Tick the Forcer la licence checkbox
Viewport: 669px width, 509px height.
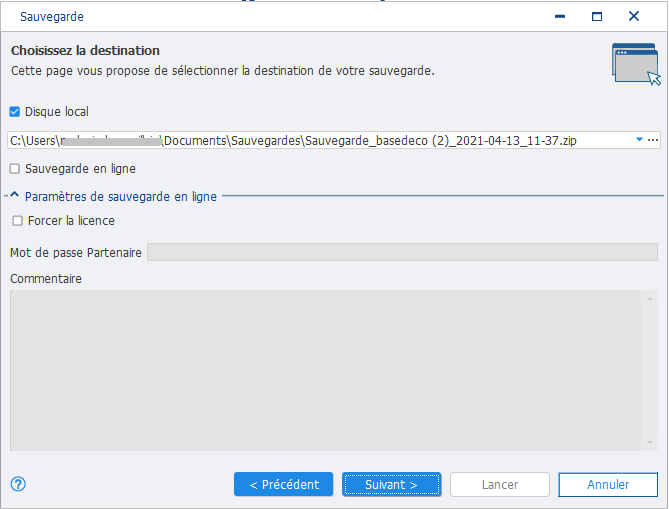coord(17,221)
